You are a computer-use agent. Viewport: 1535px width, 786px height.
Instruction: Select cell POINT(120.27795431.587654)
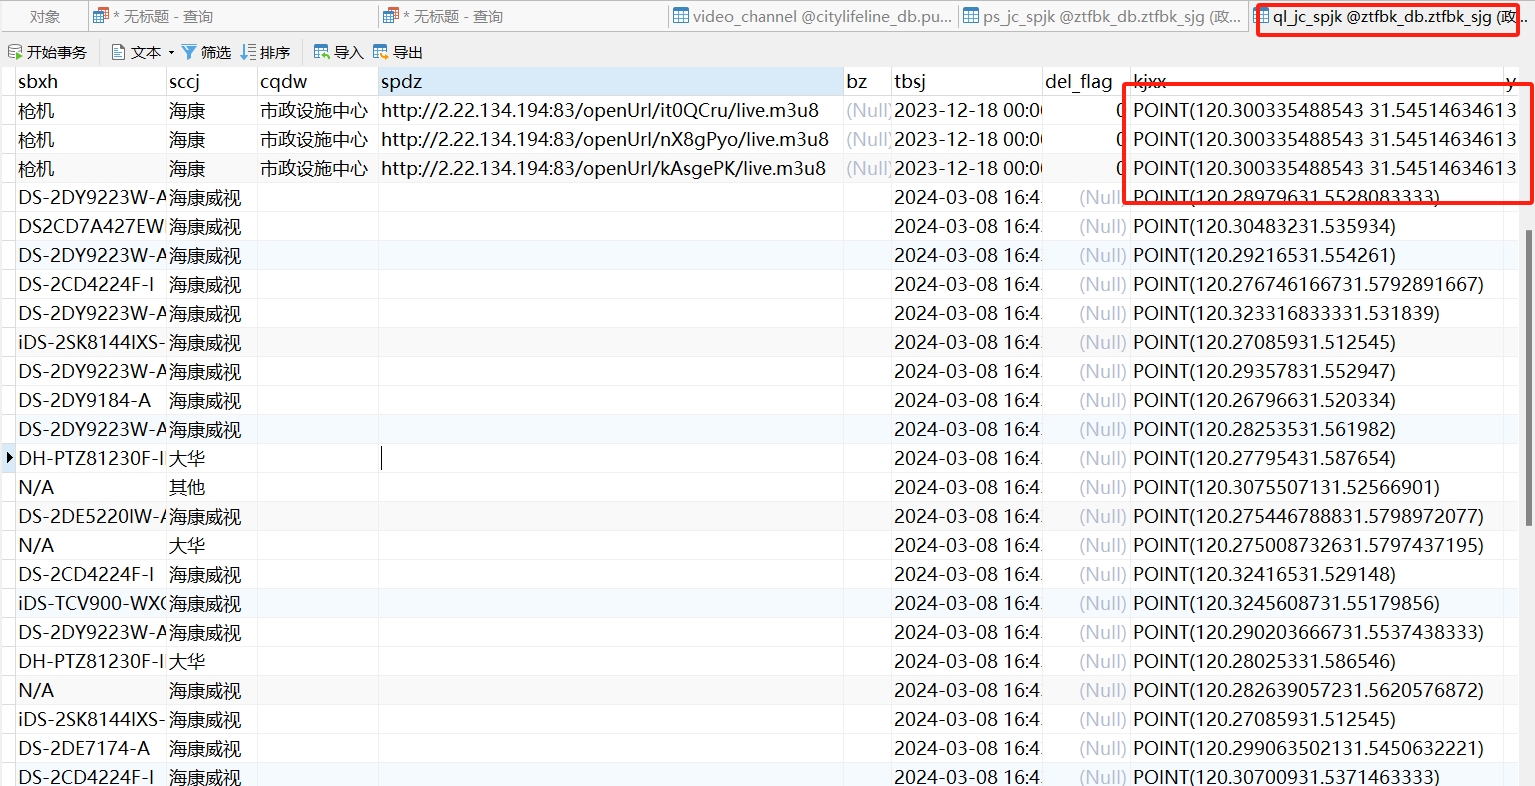[x=1317, y=458]
